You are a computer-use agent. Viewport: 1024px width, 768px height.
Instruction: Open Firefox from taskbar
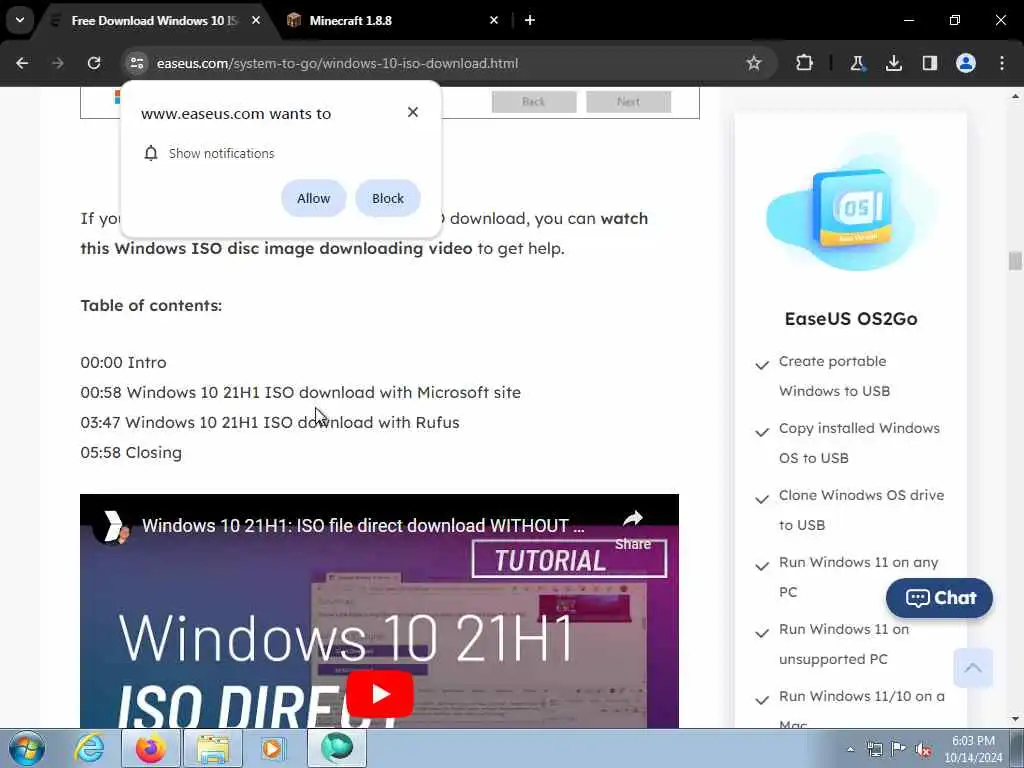point(150,748)
